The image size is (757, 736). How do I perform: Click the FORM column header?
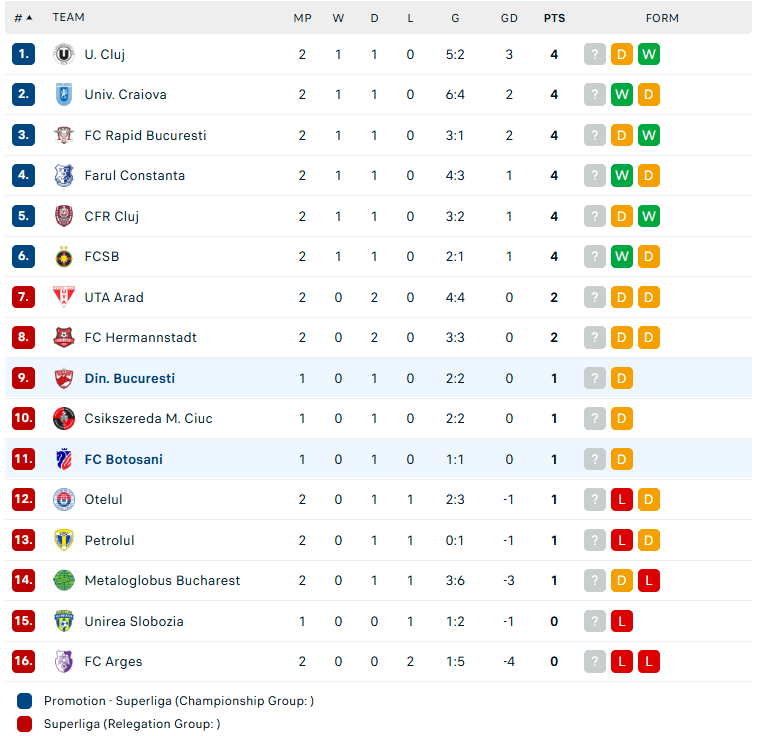pos(662,18)
